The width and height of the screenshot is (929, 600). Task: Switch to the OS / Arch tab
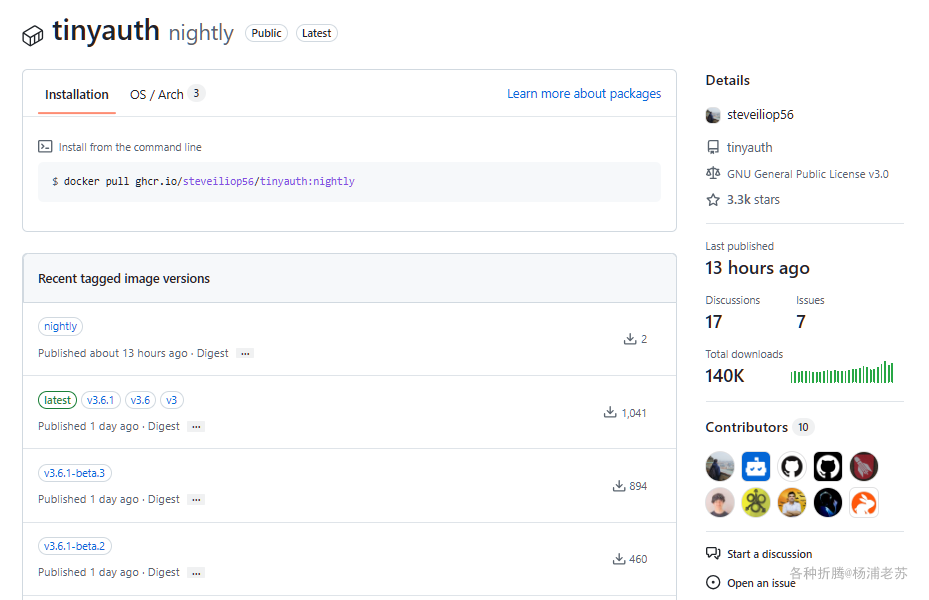pyautogui.click(x=167, y=94)
